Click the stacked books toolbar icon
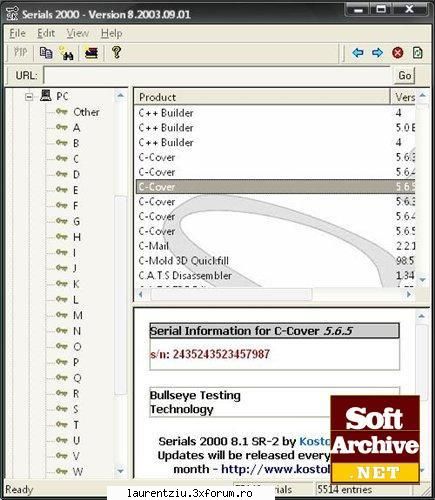The width and height of the screenshot is (435, 500). coord(91,53)
